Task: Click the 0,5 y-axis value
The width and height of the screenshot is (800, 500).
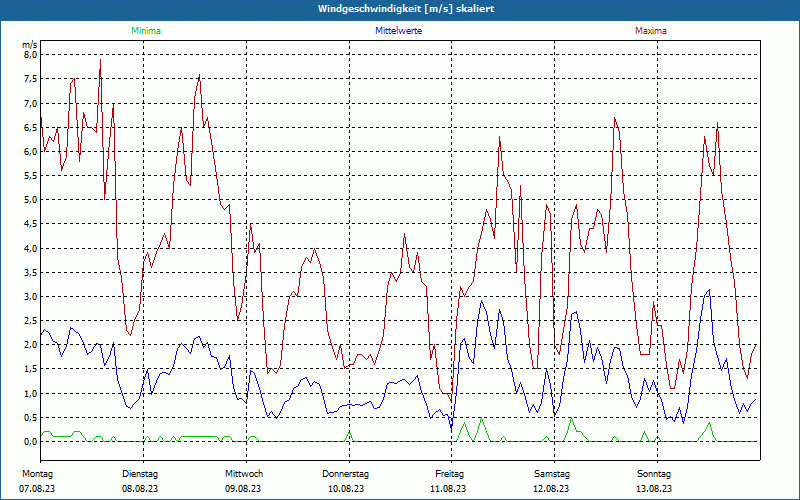Action: click(x=31, y=418)
